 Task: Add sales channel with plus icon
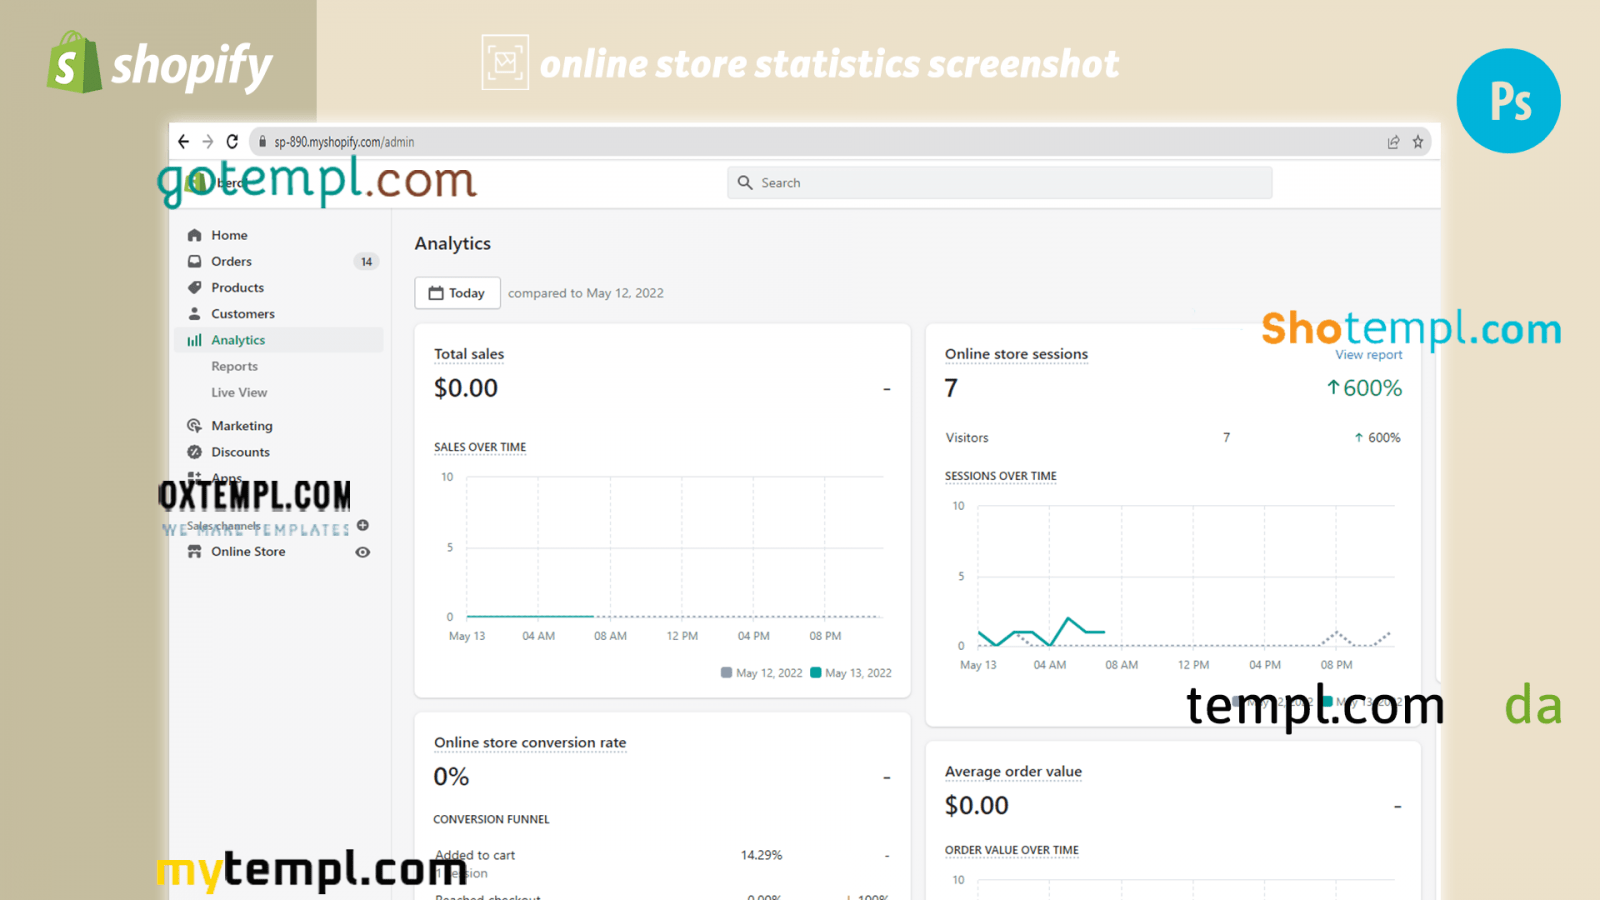tap(363, 525)
